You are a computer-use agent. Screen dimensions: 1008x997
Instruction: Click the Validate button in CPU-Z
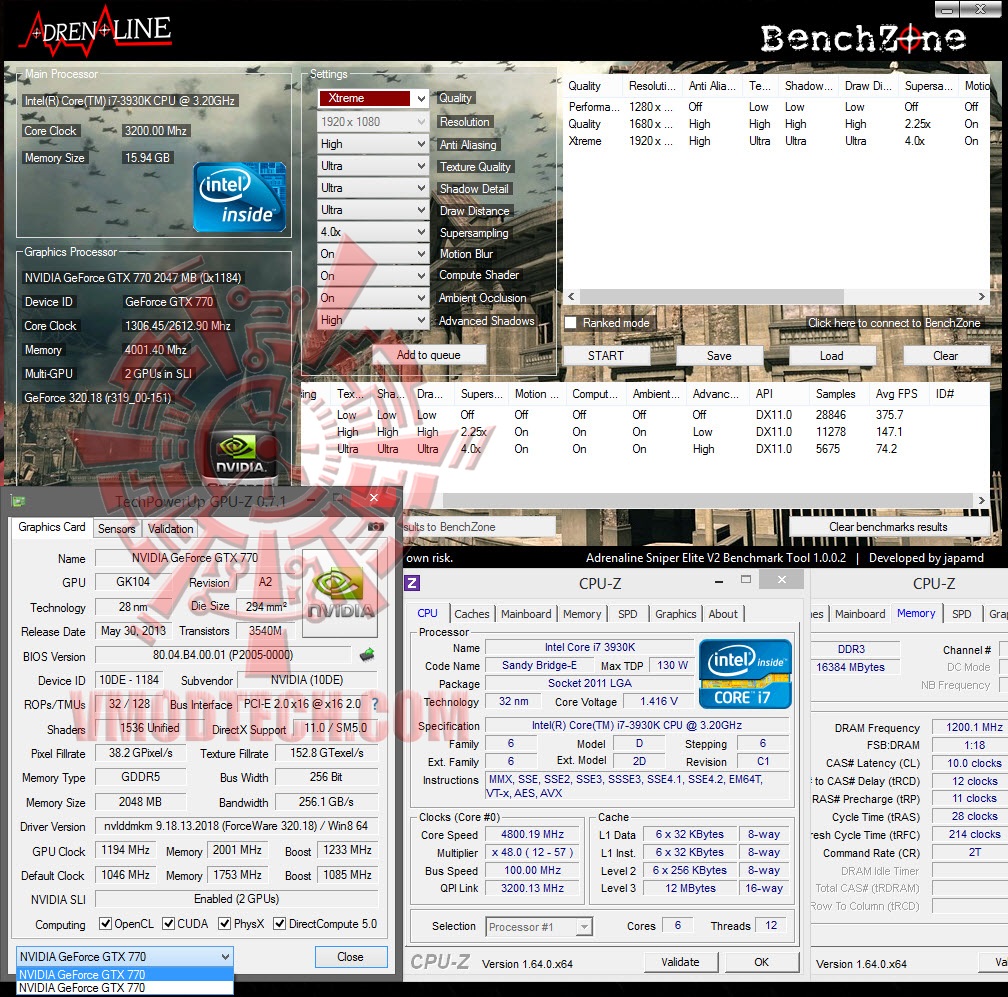pyautogui.click(x=681, y=962)
